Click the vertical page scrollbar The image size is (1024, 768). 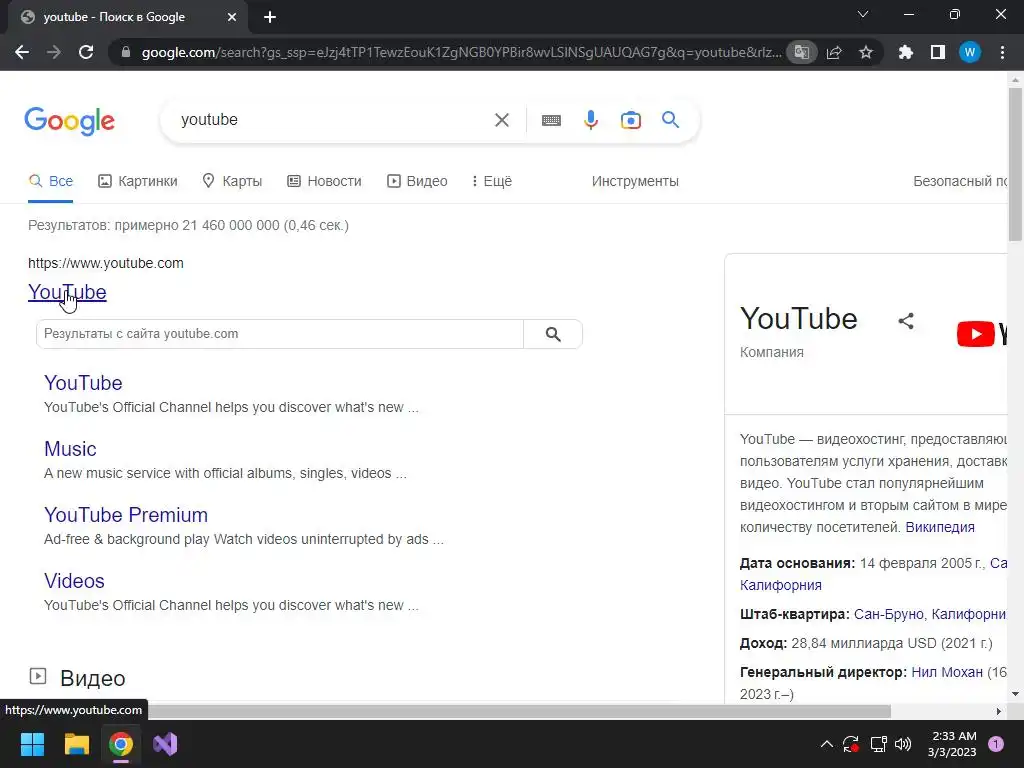pos(1015,164)
